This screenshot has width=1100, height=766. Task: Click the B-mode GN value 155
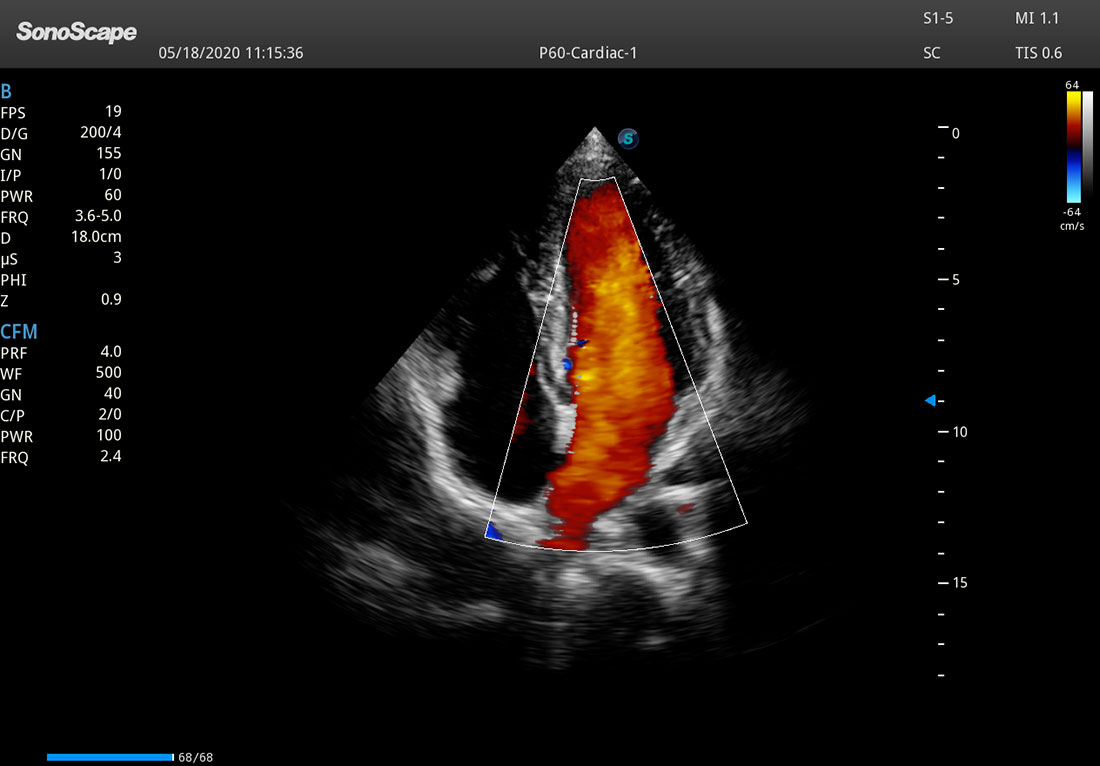click(109, 153)
